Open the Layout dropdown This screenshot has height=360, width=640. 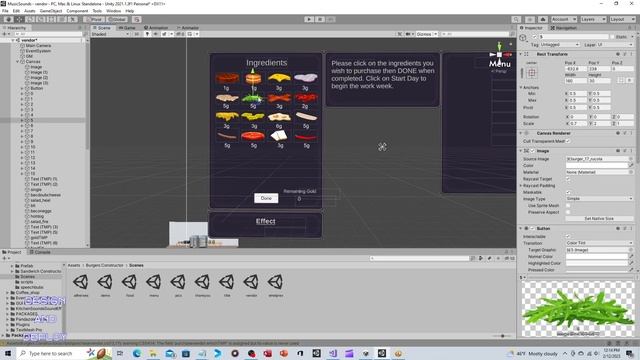(x=622, y=19)
